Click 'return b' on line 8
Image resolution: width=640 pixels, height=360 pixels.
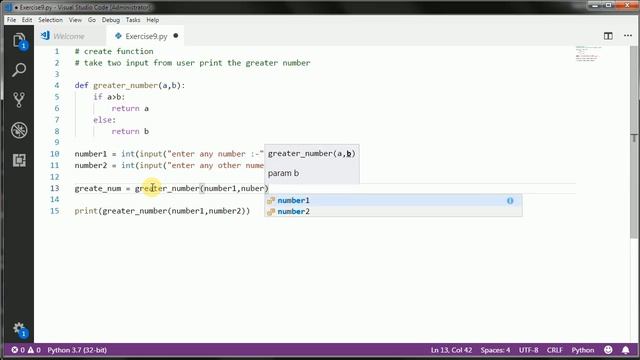[x=130, y=131]
